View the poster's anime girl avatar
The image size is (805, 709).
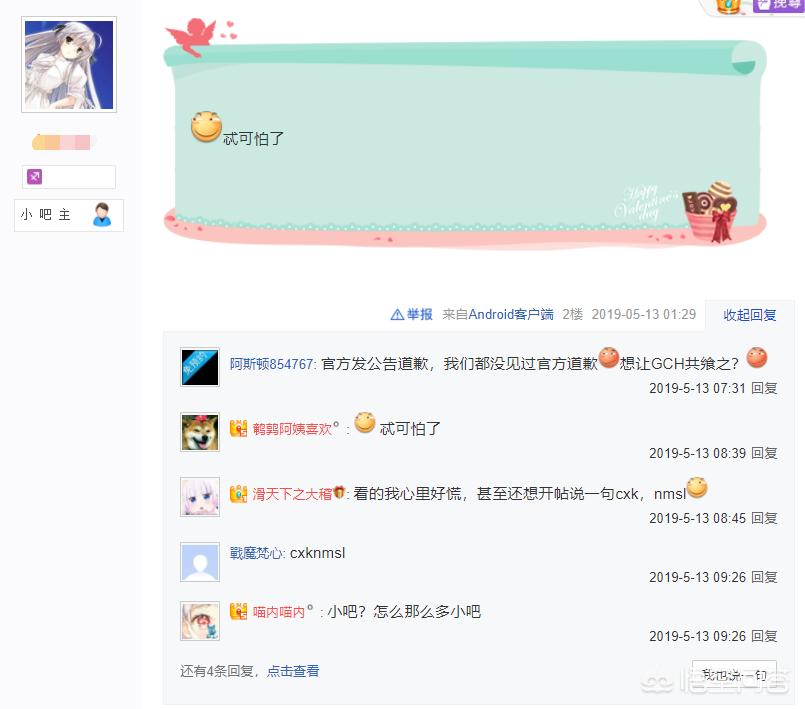(x=69, y=65)
